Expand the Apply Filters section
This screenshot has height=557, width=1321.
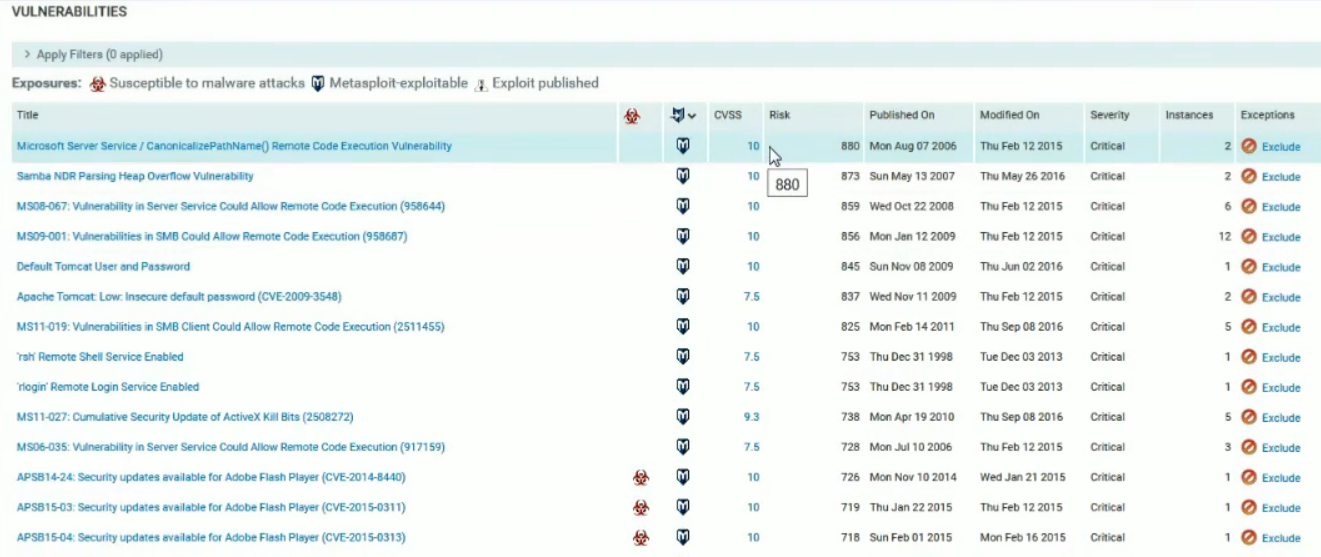93,55
